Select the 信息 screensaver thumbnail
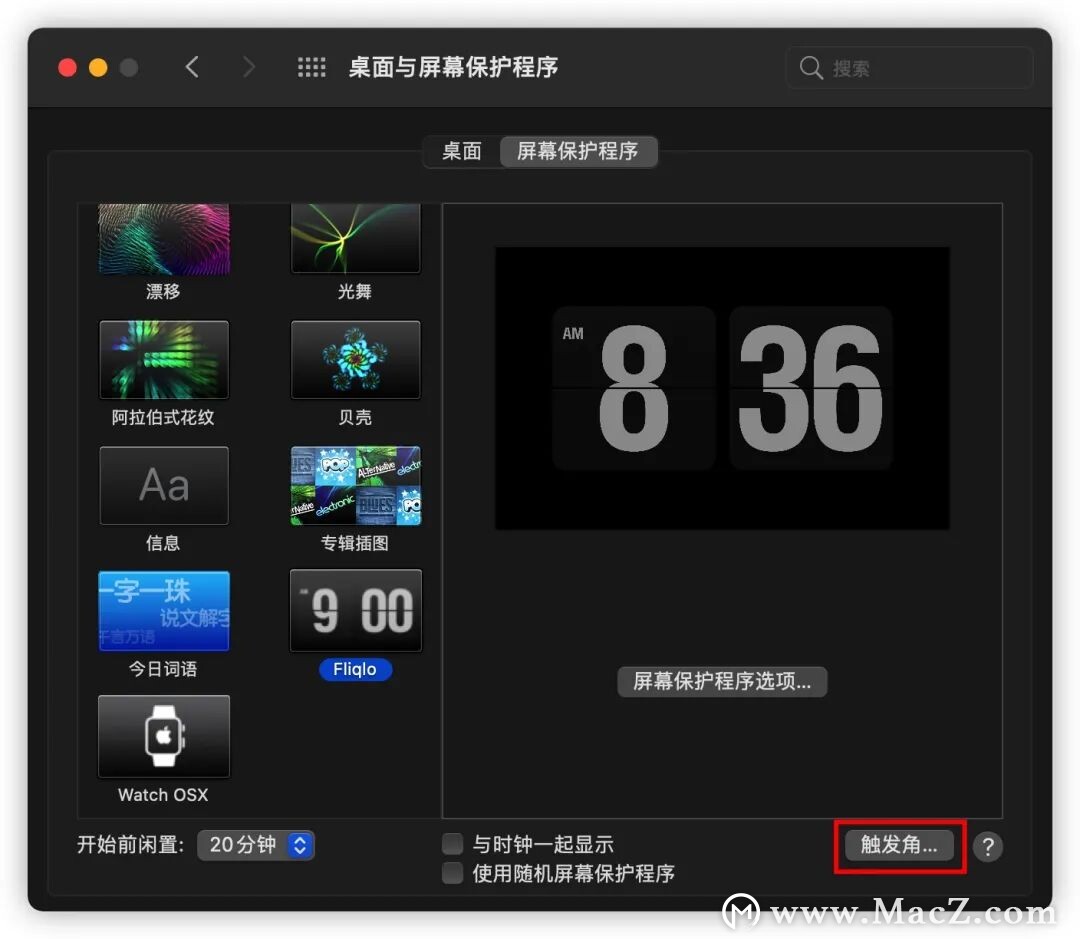The image size is (1080, 939). [x=163, y=486]
